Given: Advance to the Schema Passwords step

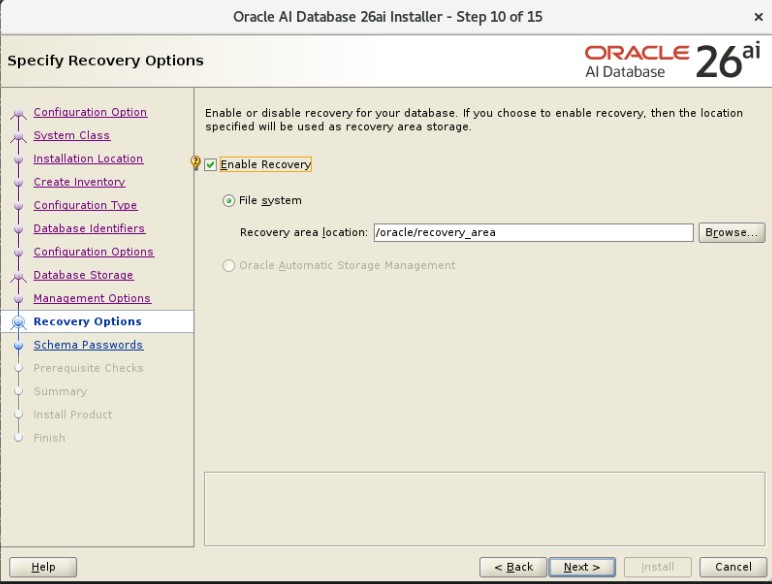Looking at the screenshot, I should click(x=88, y=345).
